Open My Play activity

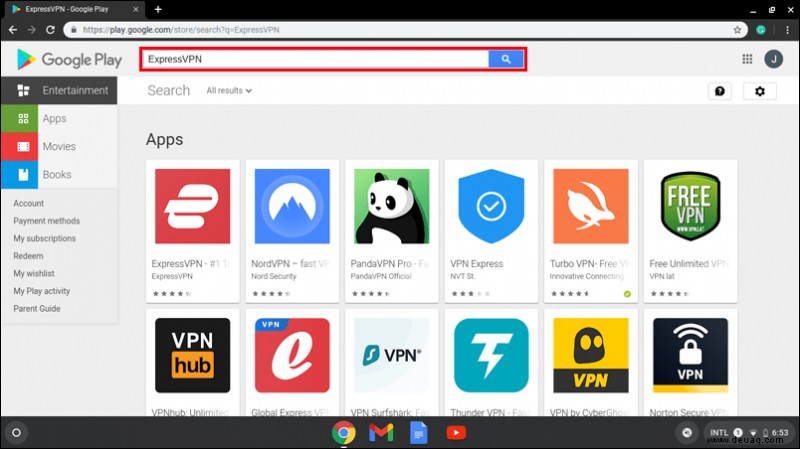click(41, 291)
